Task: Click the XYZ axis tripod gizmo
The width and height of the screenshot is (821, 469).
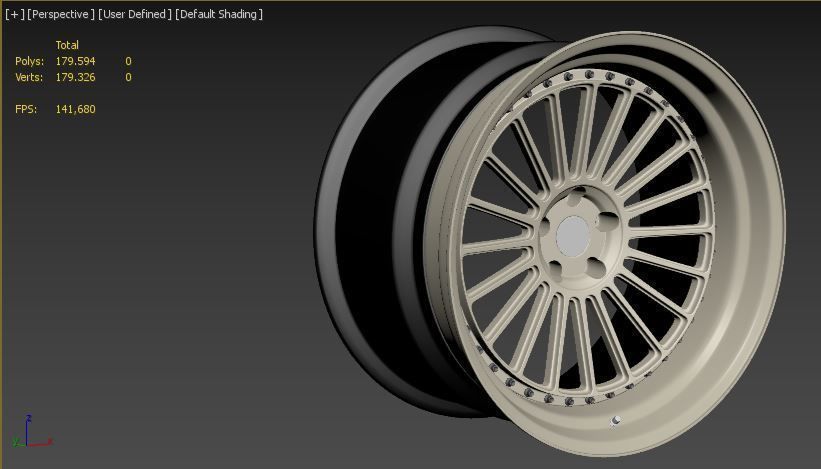Action: click(31, 432)
